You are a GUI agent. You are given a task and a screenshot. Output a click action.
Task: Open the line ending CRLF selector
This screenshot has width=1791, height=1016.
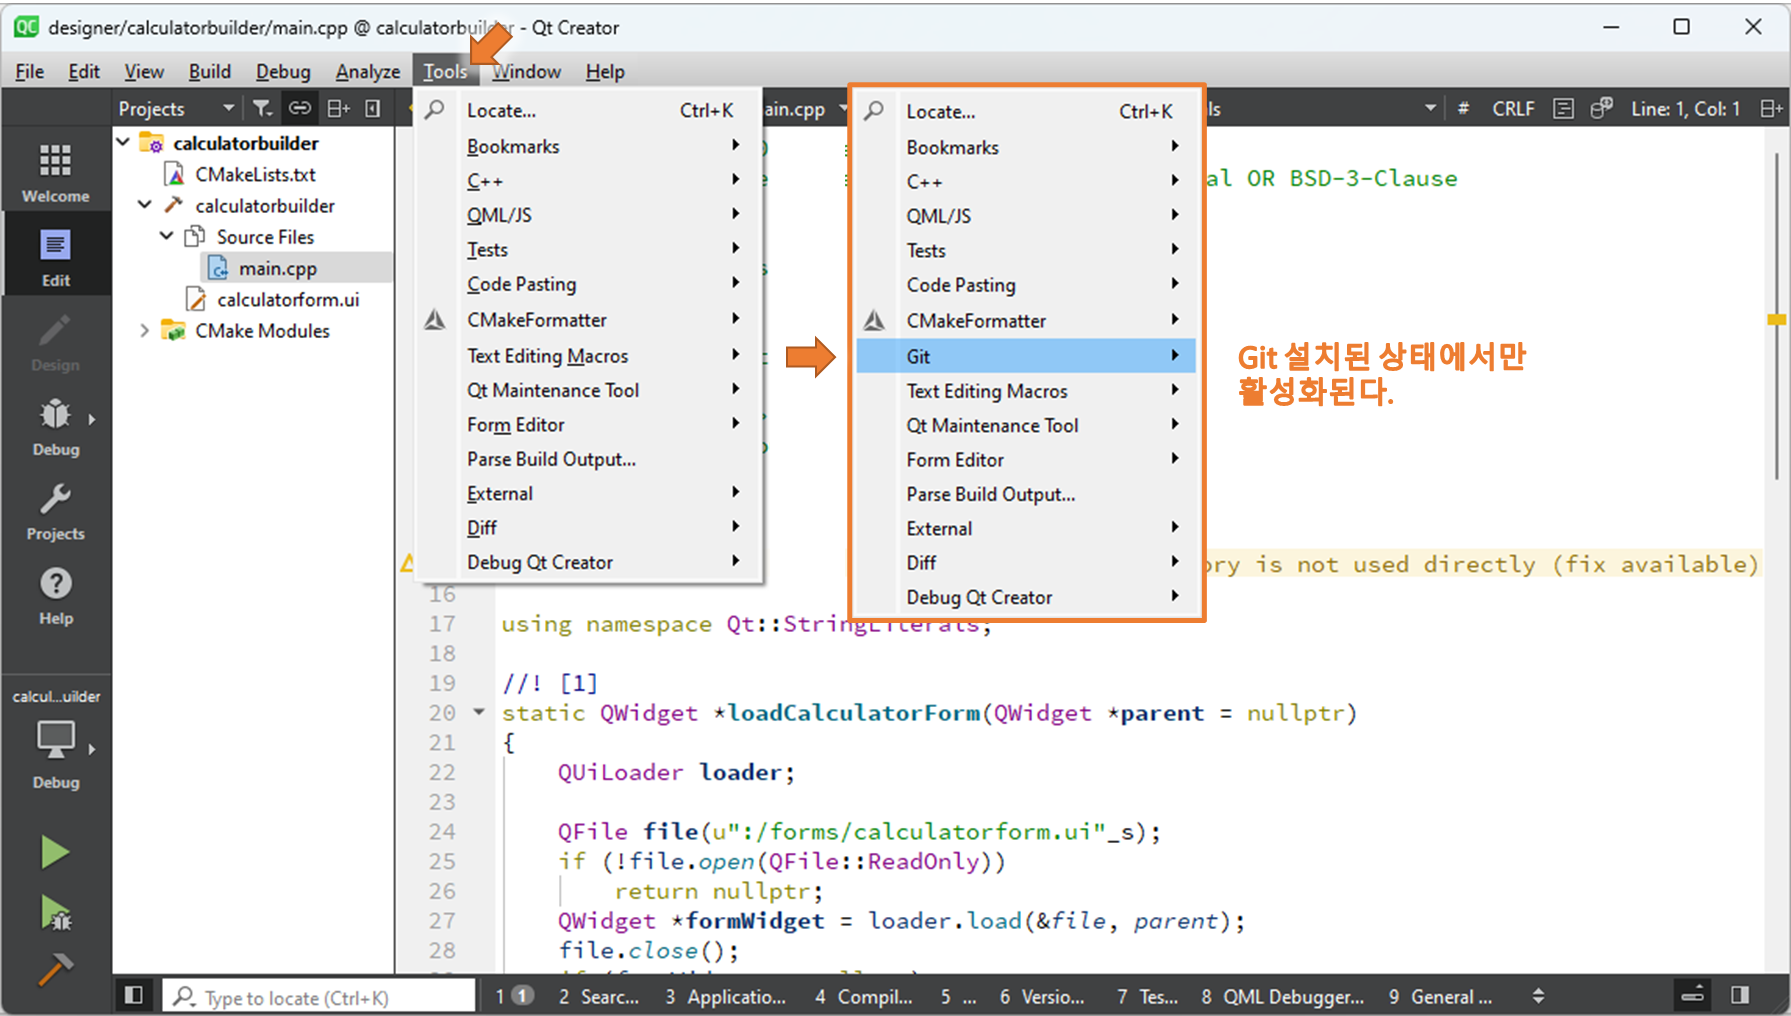[x=1513, y=108]
